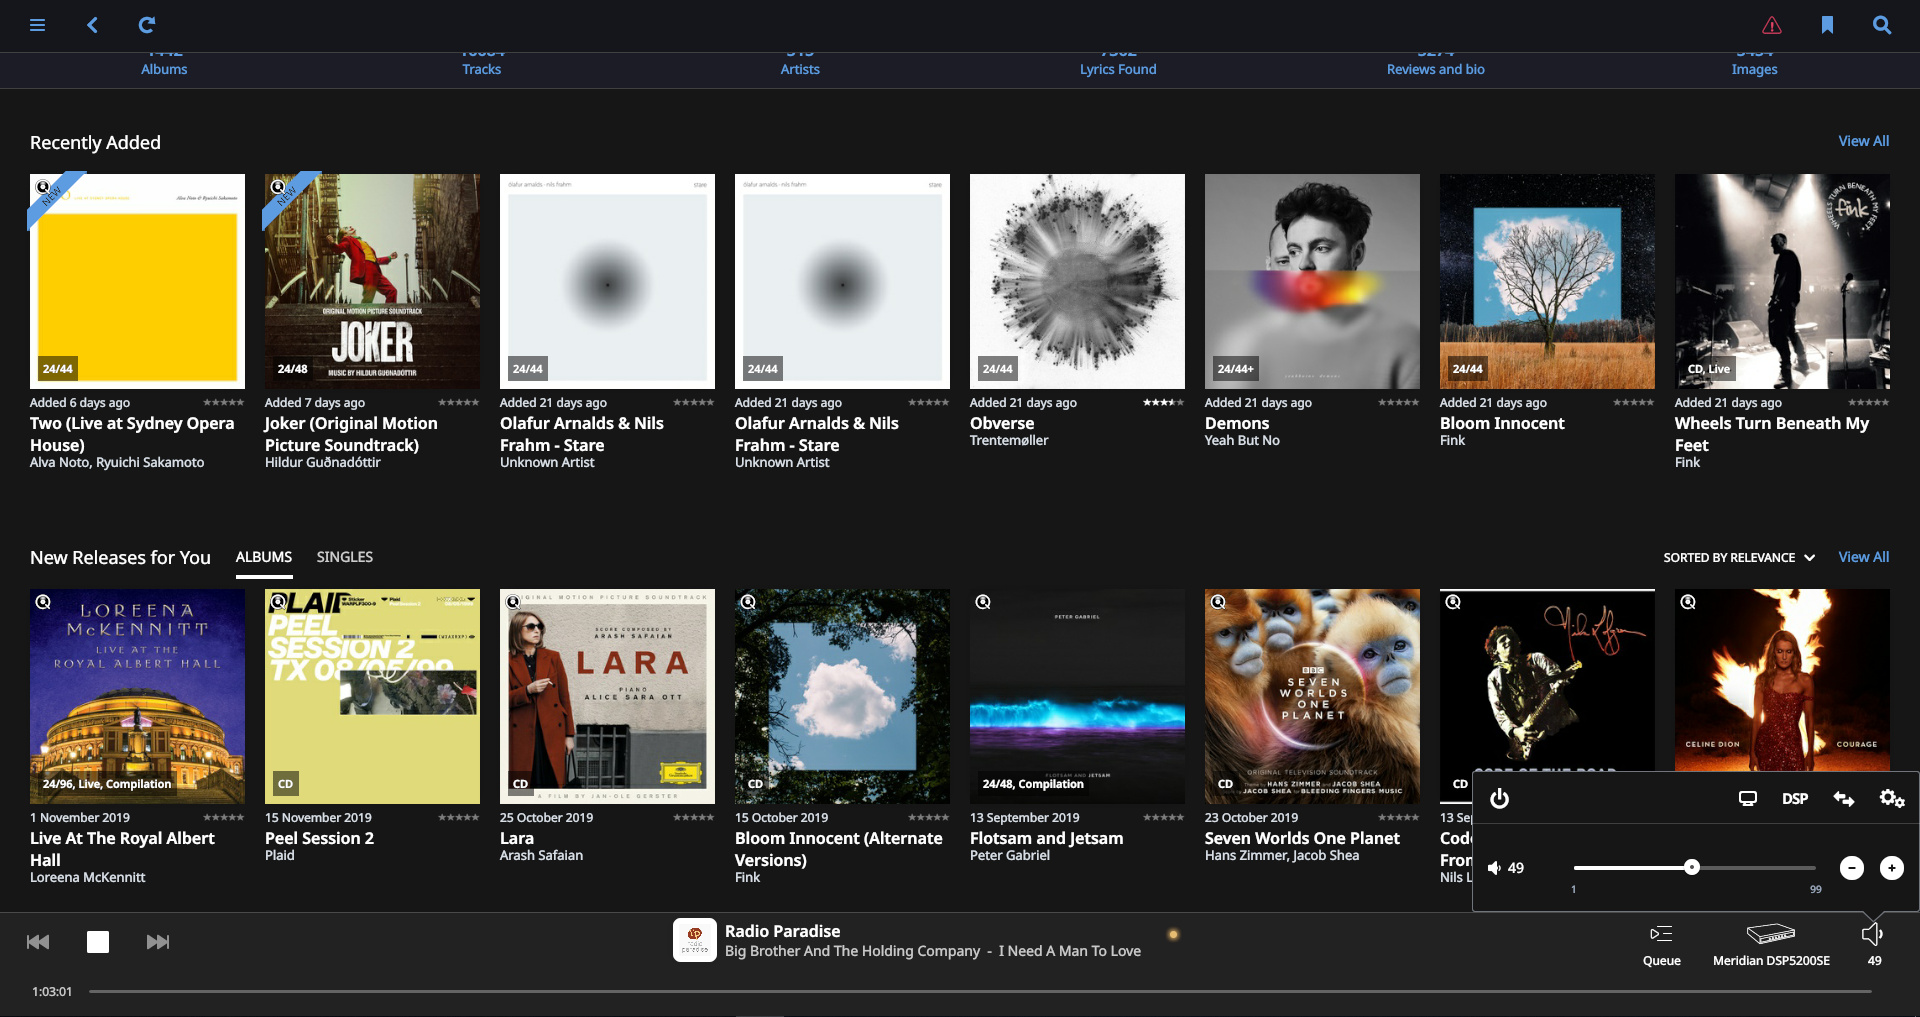
Task: Open device setup gear icon
Action: (1892, 799)
